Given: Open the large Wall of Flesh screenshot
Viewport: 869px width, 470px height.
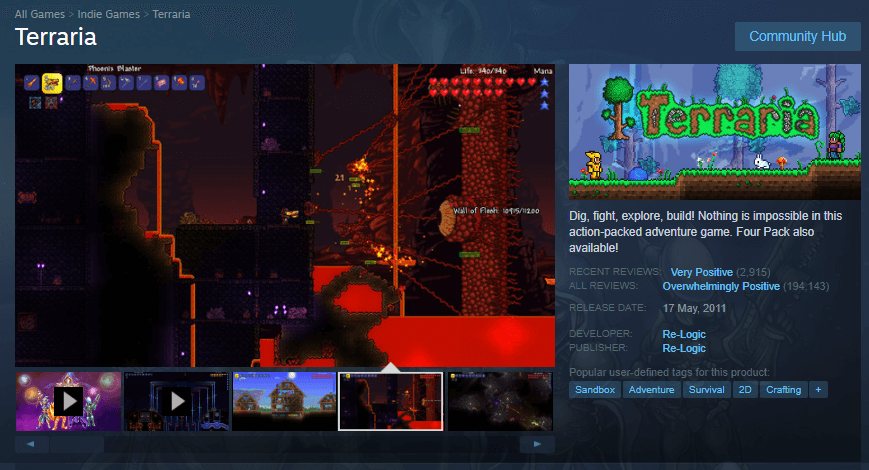Looking at the screenshot, I should tap(285, 215).
